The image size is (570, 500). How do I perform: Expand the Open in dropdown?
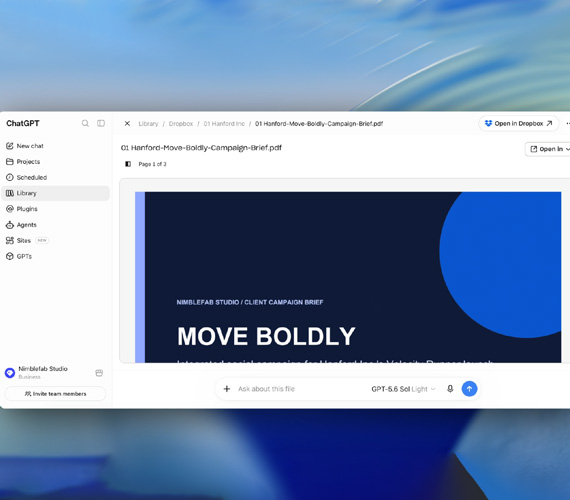point(549,149)
